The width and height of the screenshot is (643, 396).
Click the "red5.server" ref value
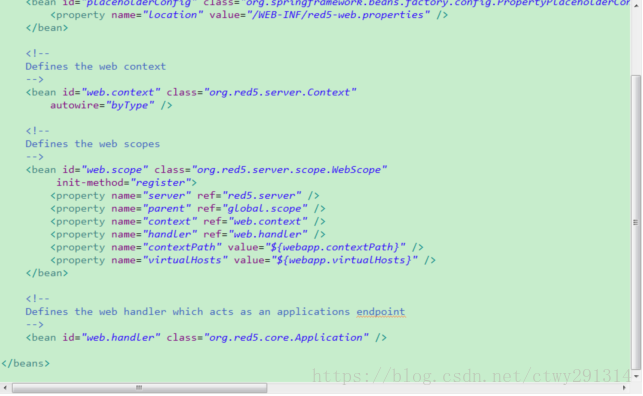click(262, 196)
